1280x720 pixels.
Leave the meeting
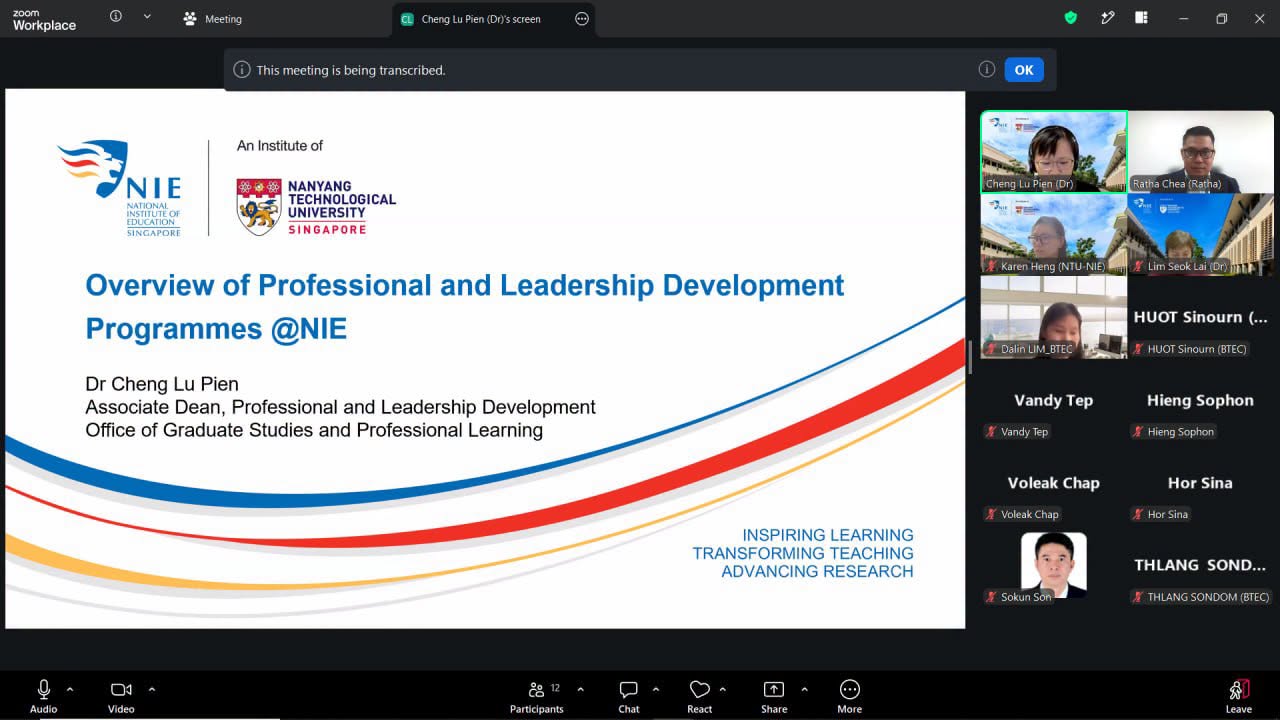1239,696
